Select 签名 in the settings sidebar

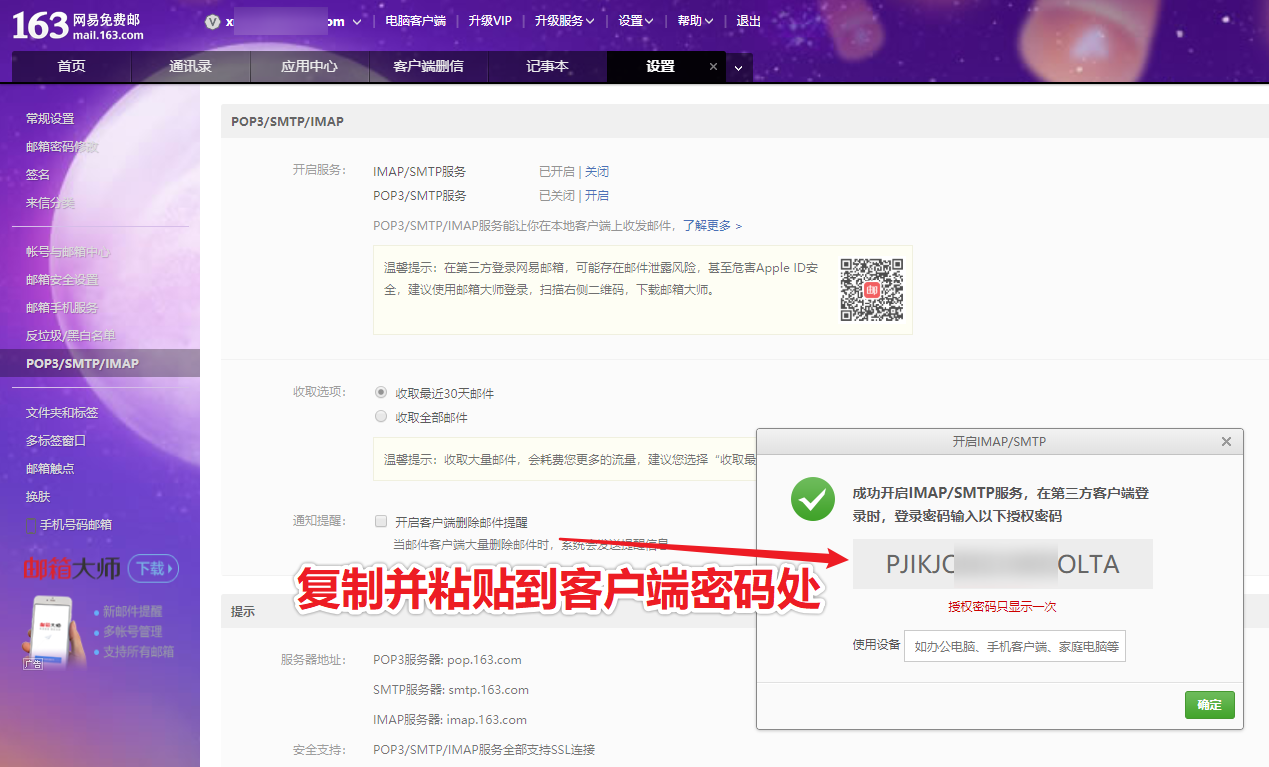(38, 175)
